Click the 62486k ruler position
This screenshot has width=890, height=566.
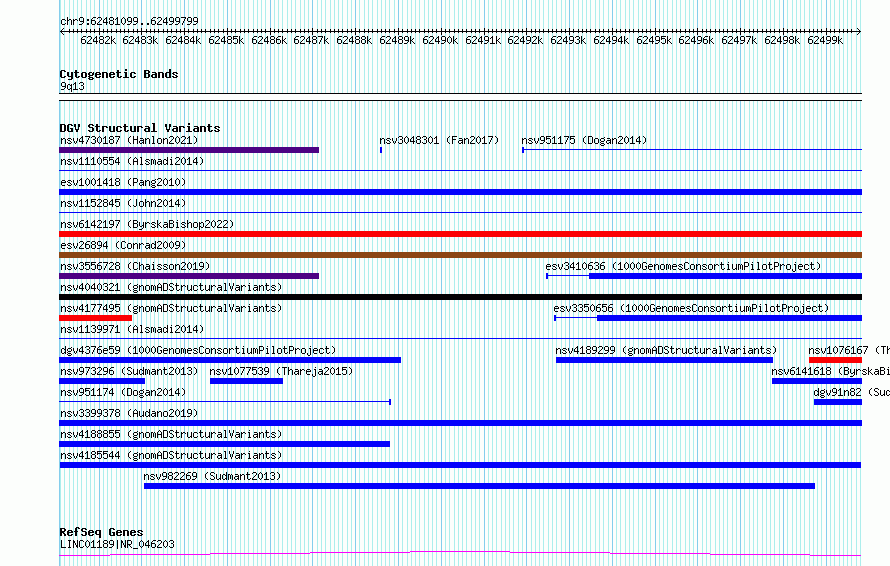(x=269, y=40)
